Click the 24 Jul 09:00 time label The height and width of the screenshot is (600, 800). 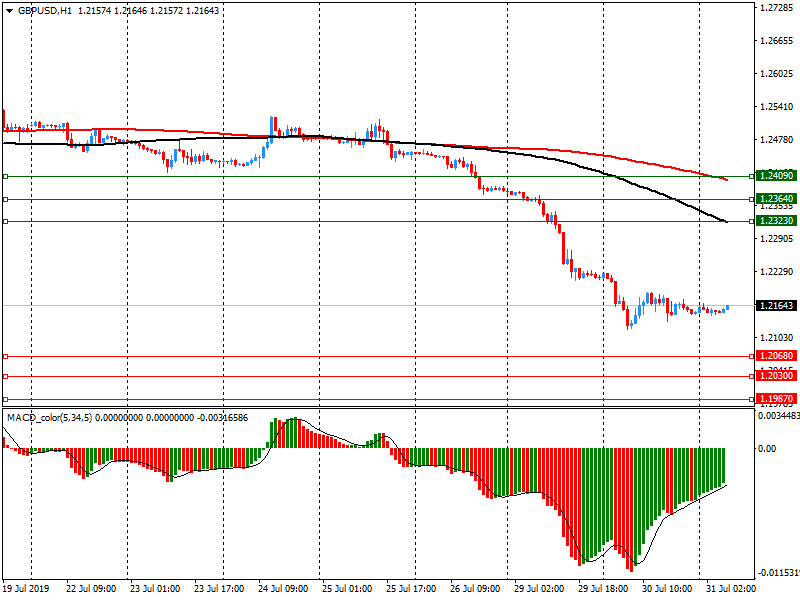coord(283,589)
